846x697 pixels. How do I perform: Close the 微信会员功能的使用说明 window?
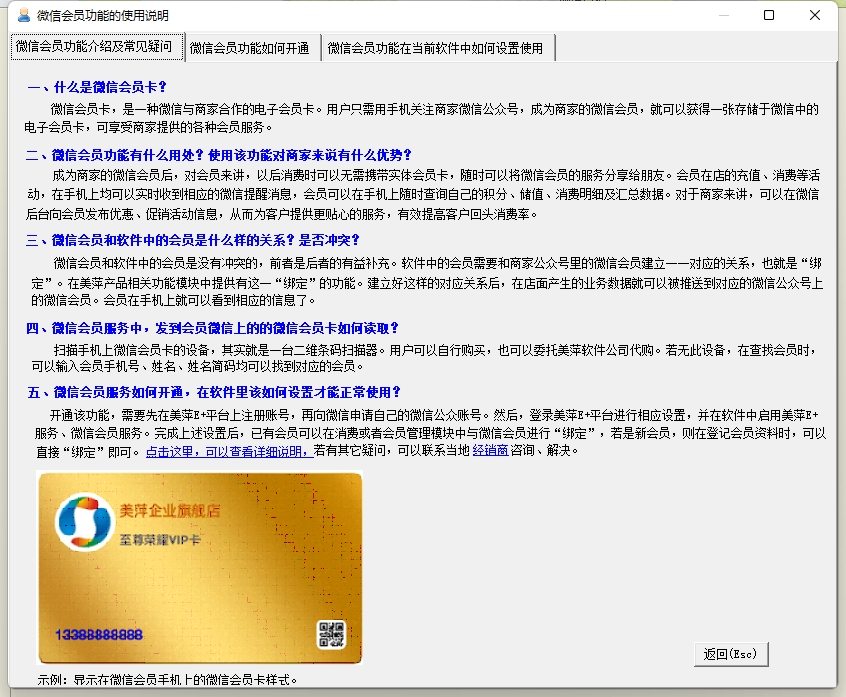pos(816,15)
